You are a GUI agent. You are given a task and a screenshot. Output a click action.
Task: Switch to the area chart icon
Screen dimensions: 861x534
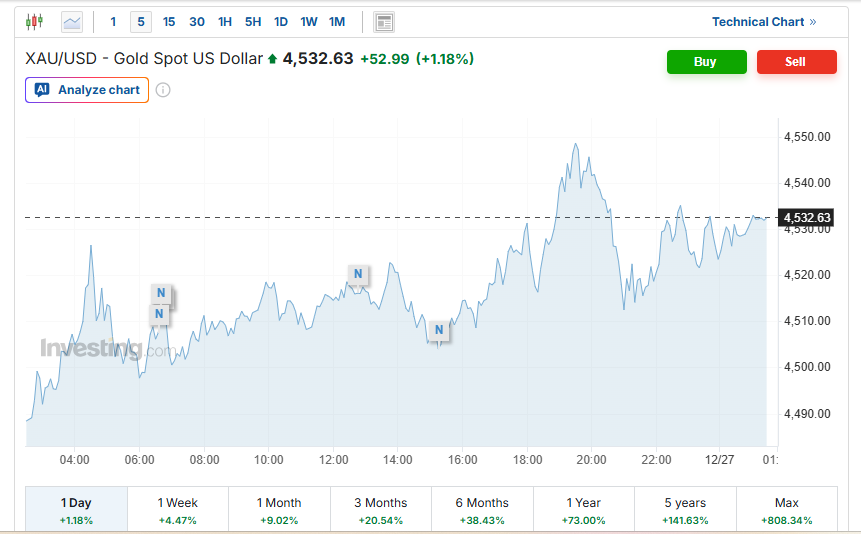pyautogui.click(x=72, y=21)
